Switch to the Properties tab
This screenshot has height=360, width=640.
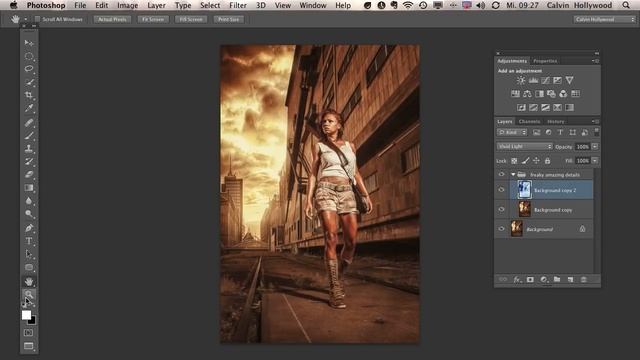(x=545, y=61)
